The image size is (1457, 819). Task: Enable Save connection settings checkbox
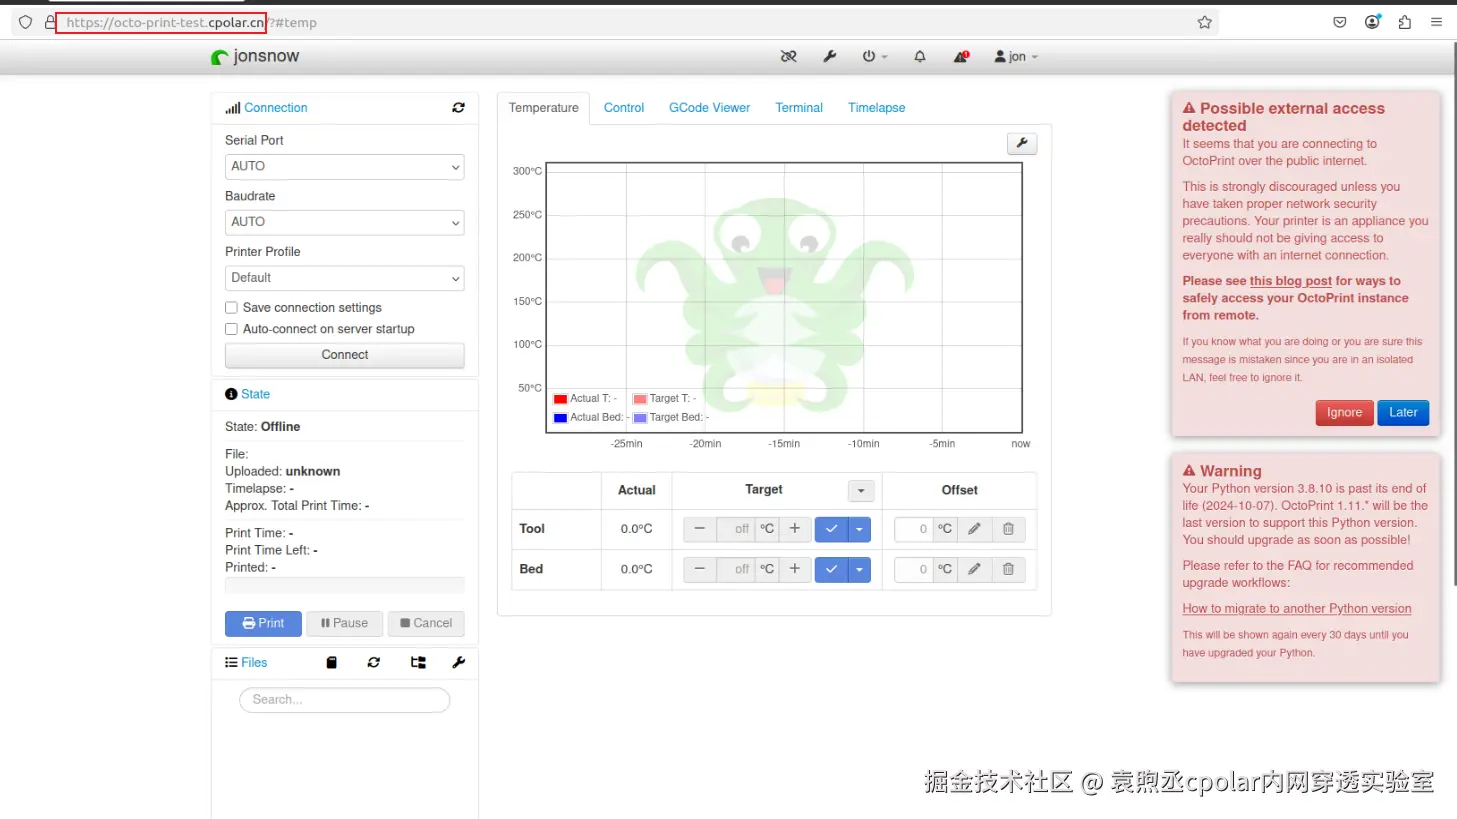tap(231, 308)
